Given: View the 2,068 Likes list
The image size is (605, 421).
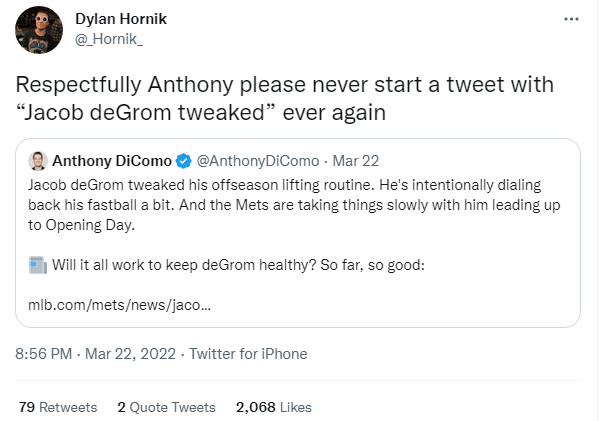Looking at the screenshot, I should (274, 407).
